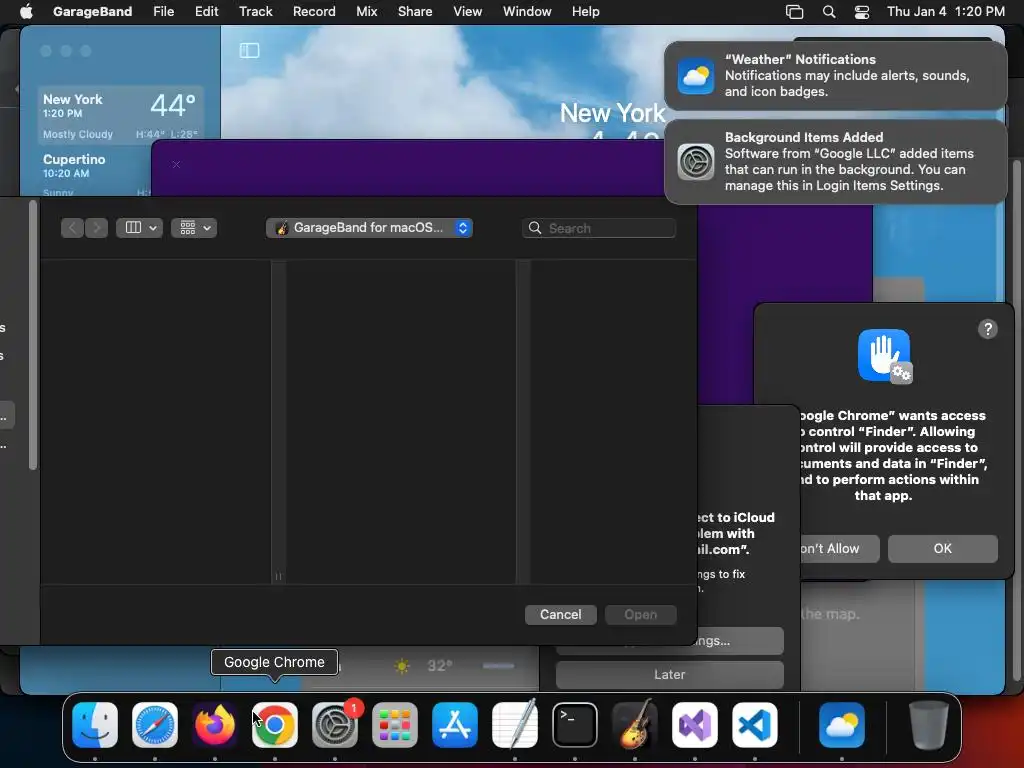Click the Background Items Added notification

pos(835,161)
